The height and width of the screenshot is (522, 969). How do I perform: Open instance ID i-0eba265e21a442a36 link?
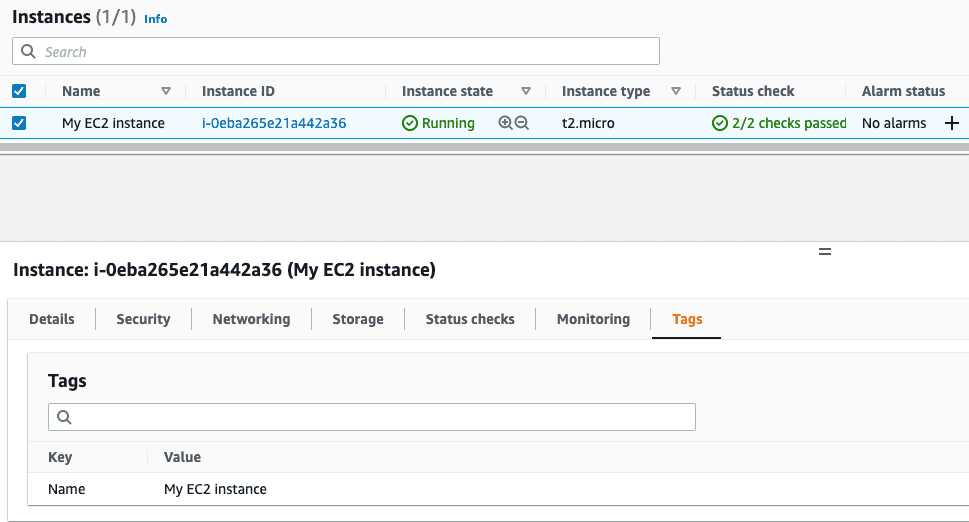tap(274, 123)
